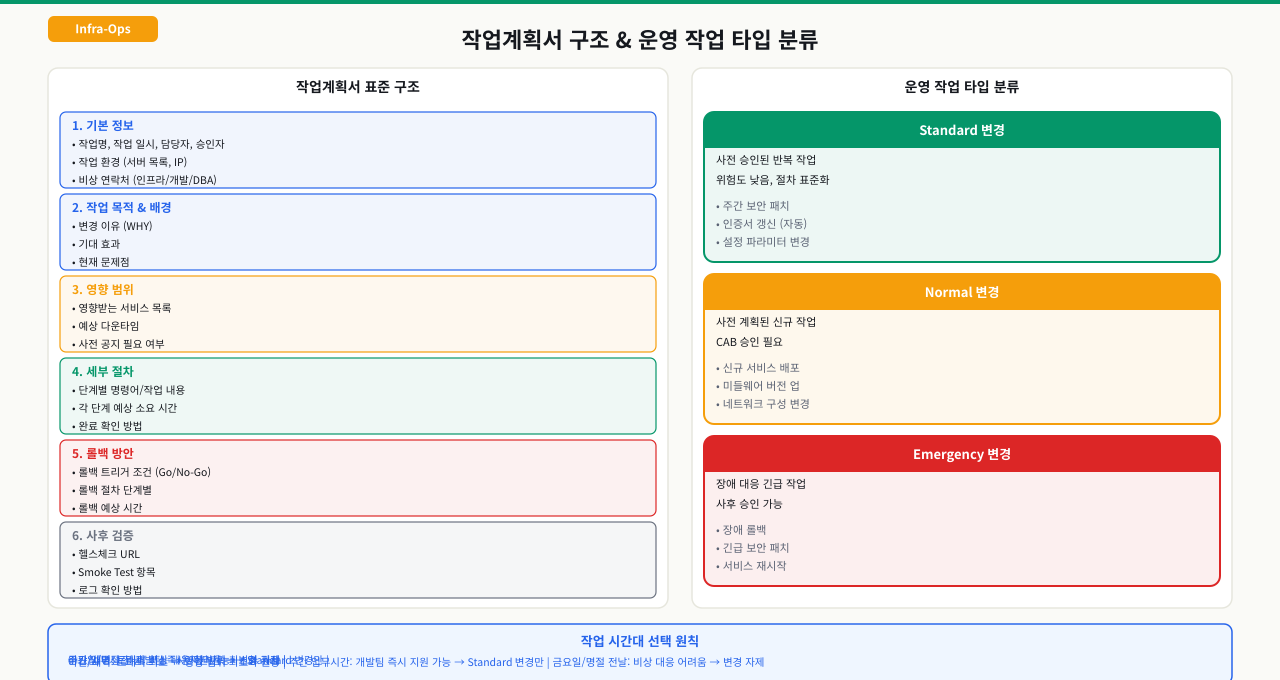Click the red Emergency 변경 header
The height and width of the screenshot is (680, 1280).
[x=962, y=454]
